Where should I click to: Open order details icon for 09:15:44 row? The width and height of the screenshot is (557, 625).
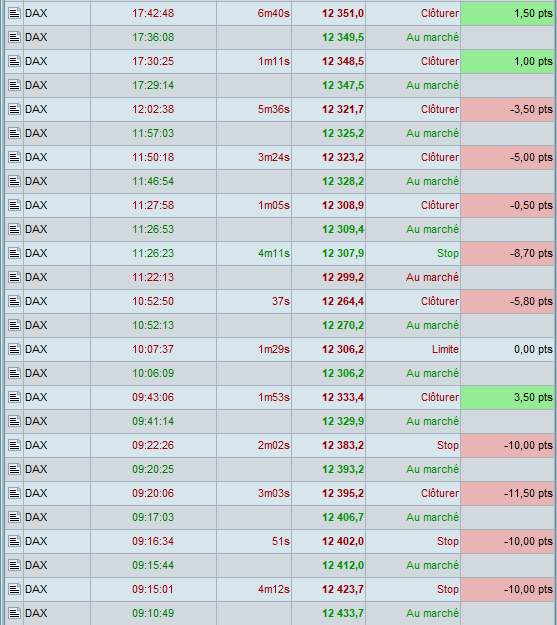click(14, 565)
